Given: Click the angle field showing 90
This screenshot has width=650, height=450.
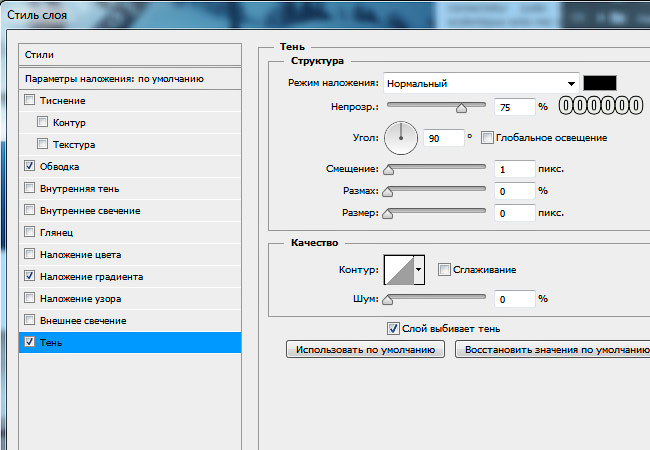Looking at the screenshot, I should [x=443, y=138].
